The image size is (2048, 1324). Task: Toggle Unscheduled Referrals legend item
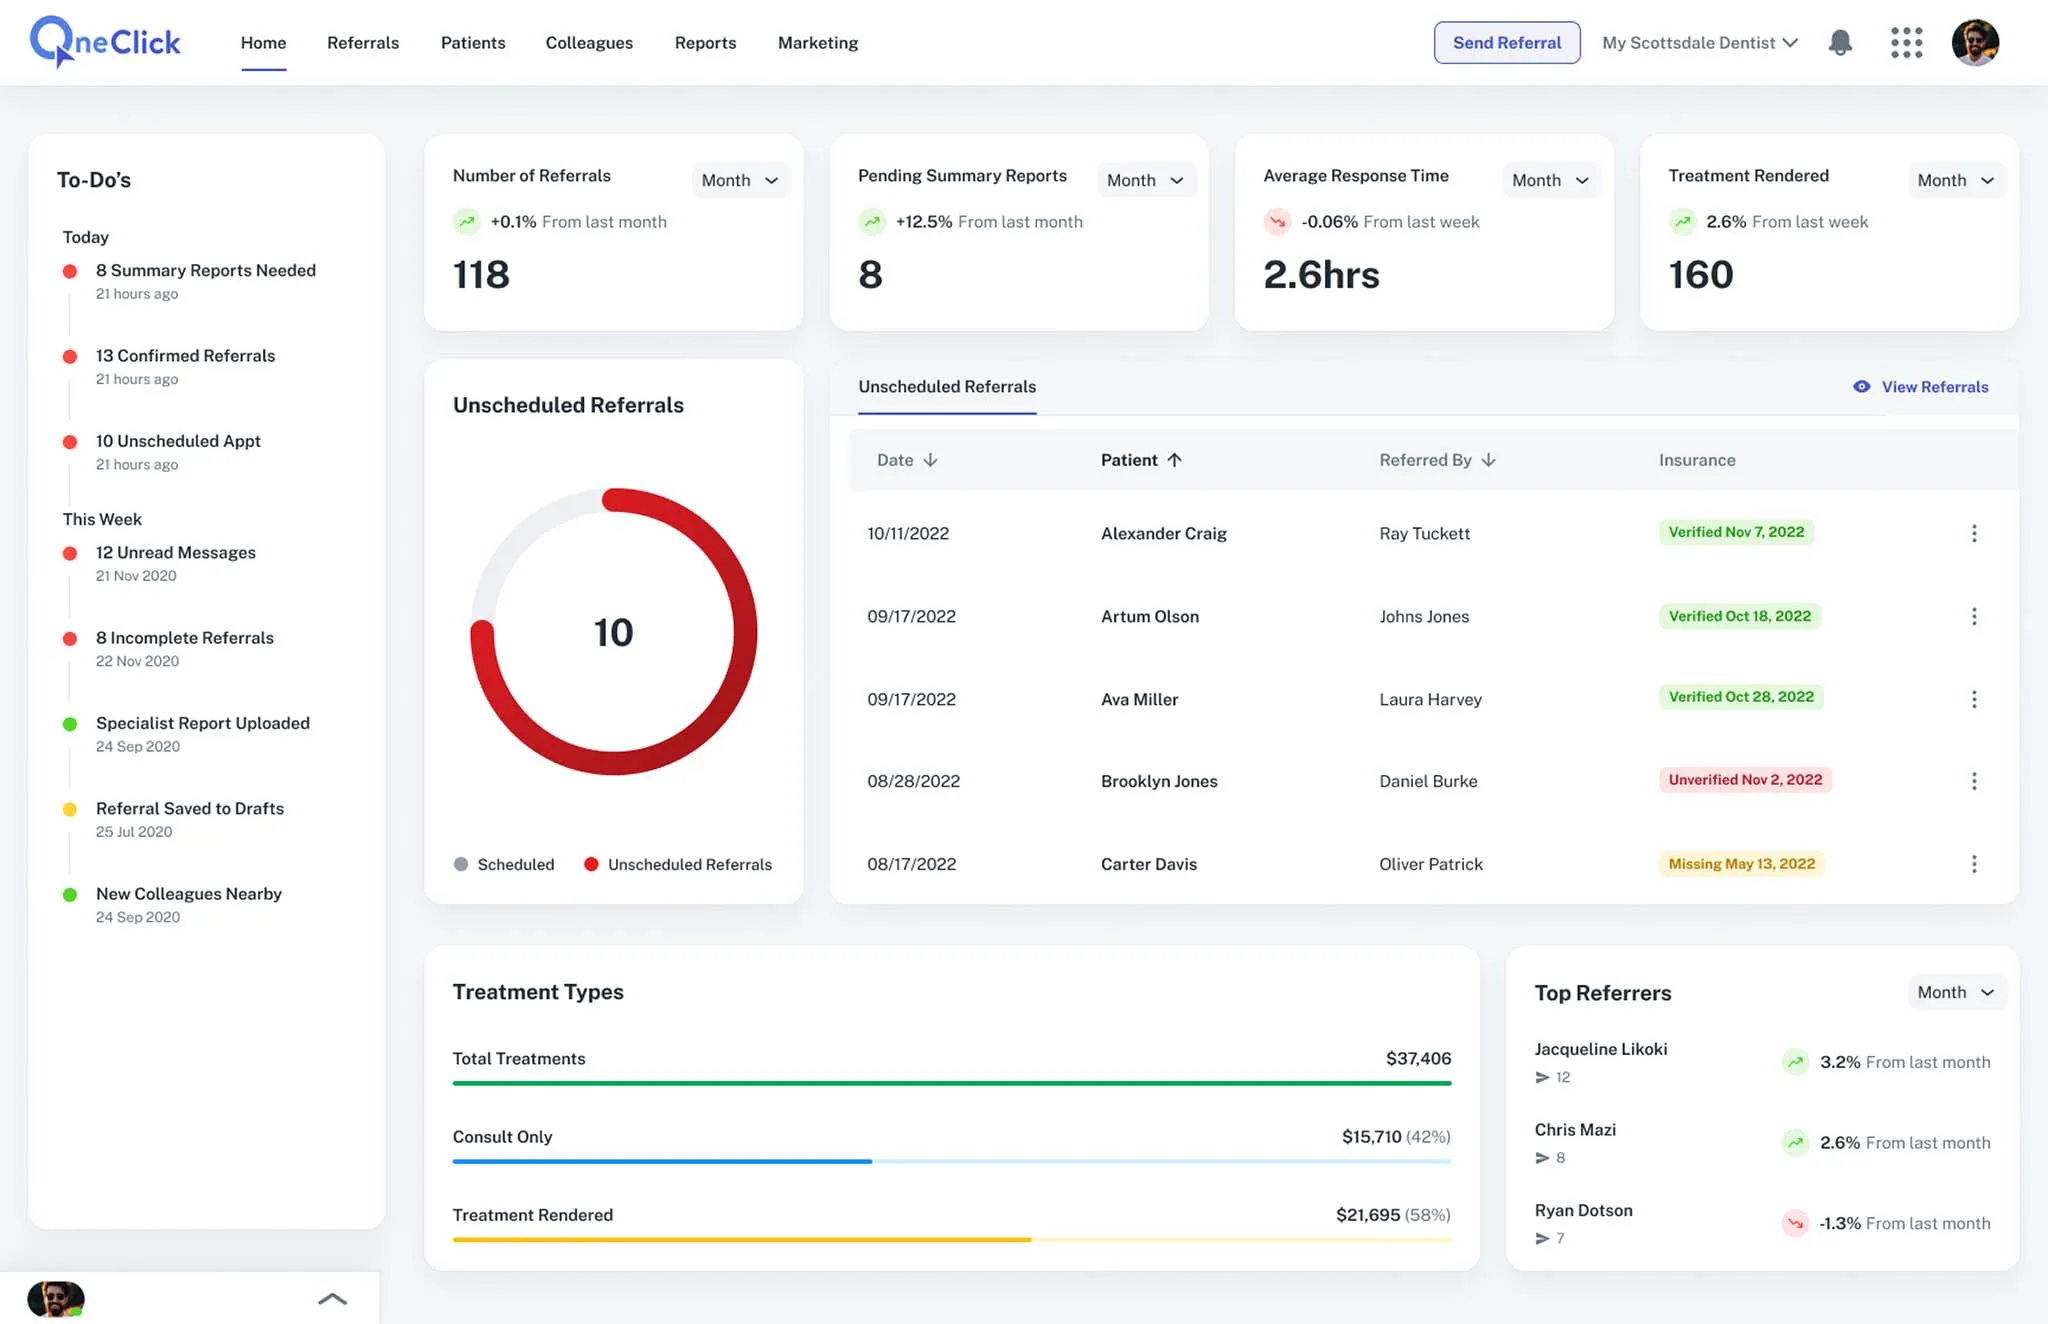click(678, 864)
